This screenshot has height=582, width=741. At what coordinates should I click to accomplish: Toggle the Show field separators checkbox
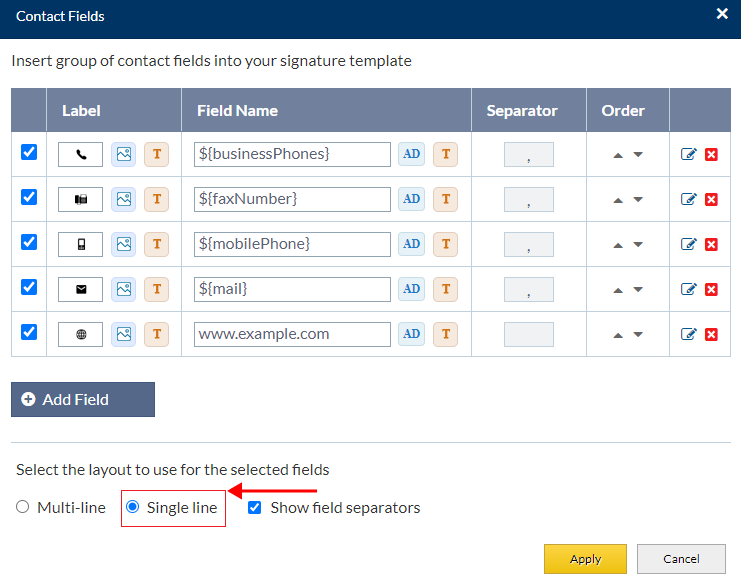[256, 507]
